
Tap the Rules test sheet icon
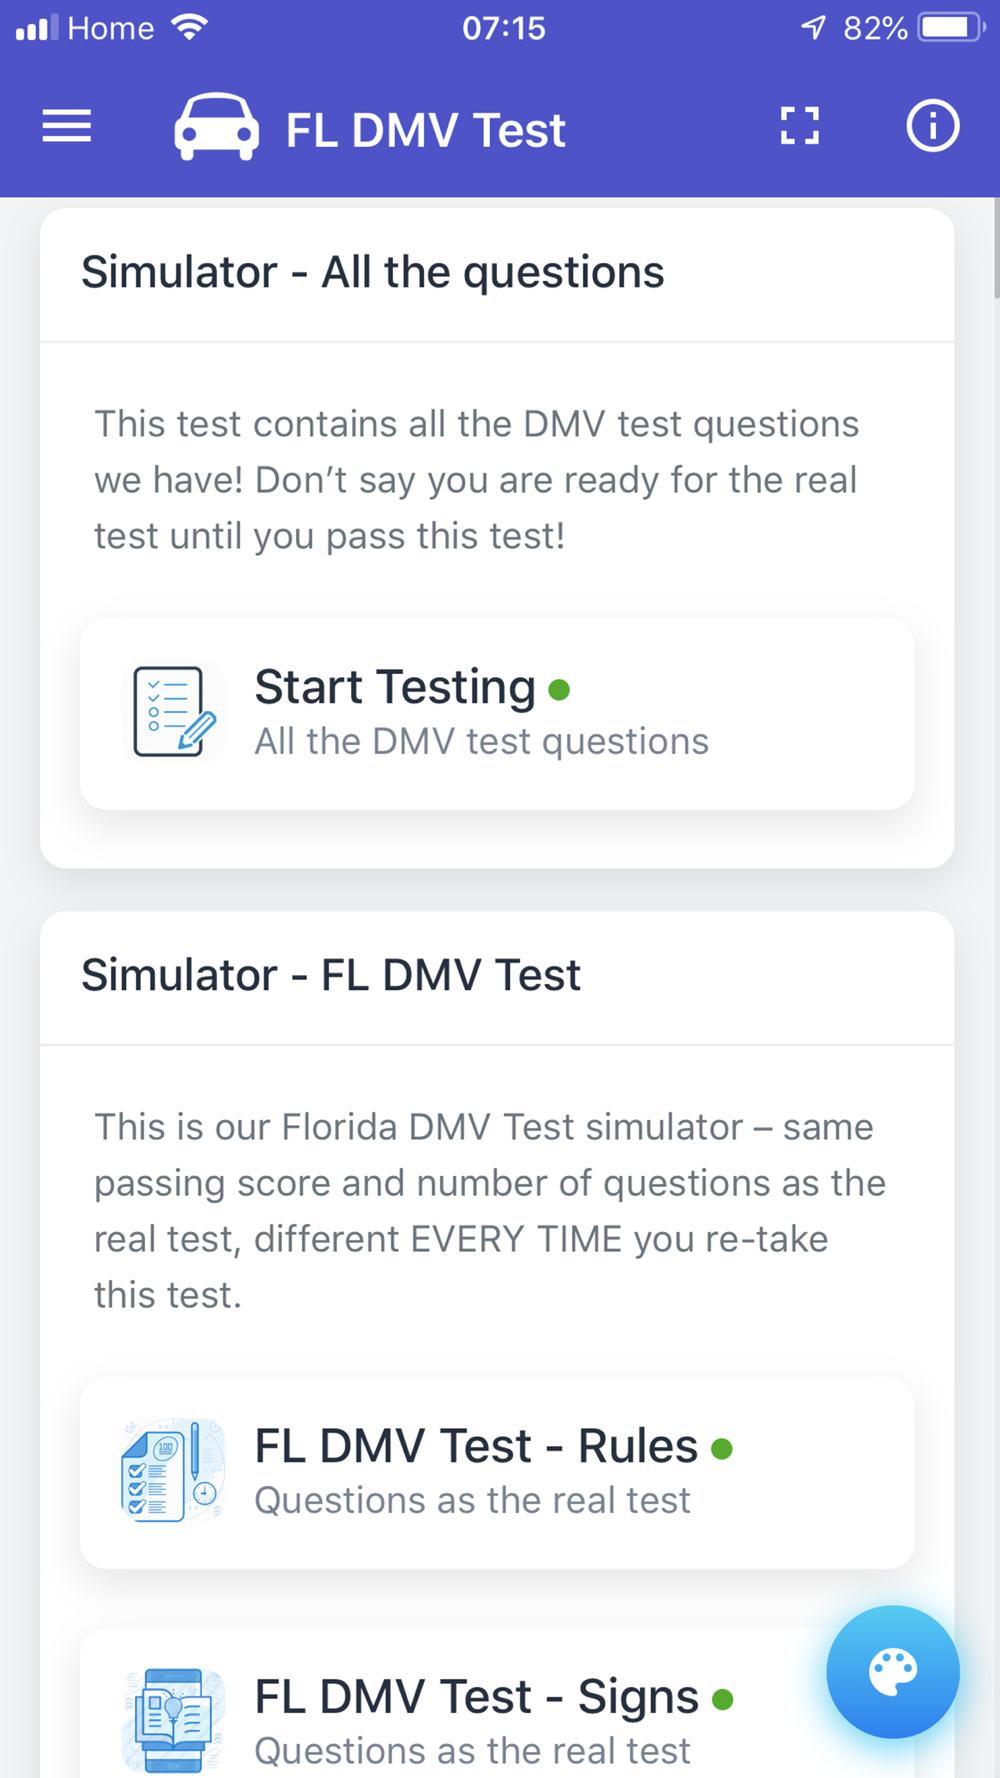(x=173, y=1471)
